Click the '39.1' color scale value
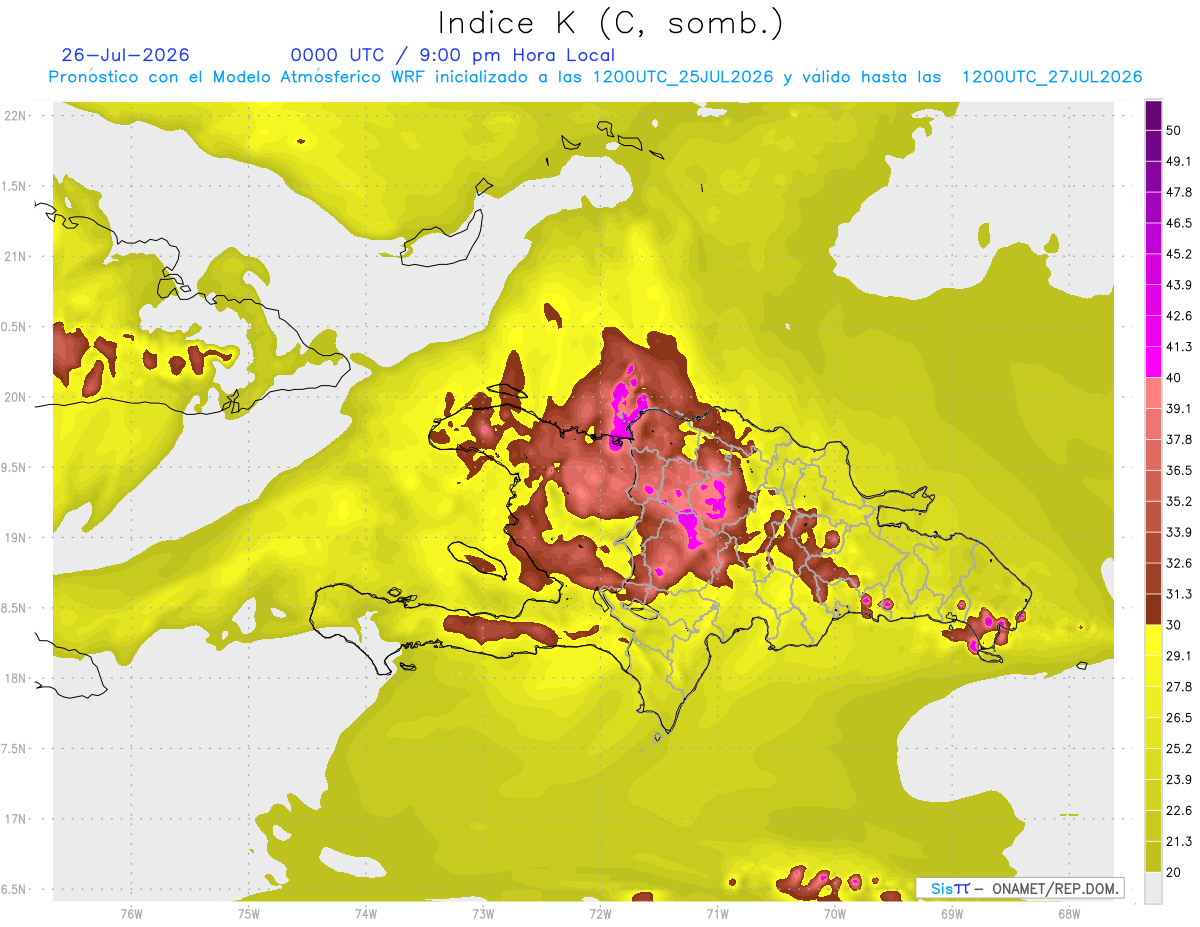The image size is (1200, 927). point(1179,408)
